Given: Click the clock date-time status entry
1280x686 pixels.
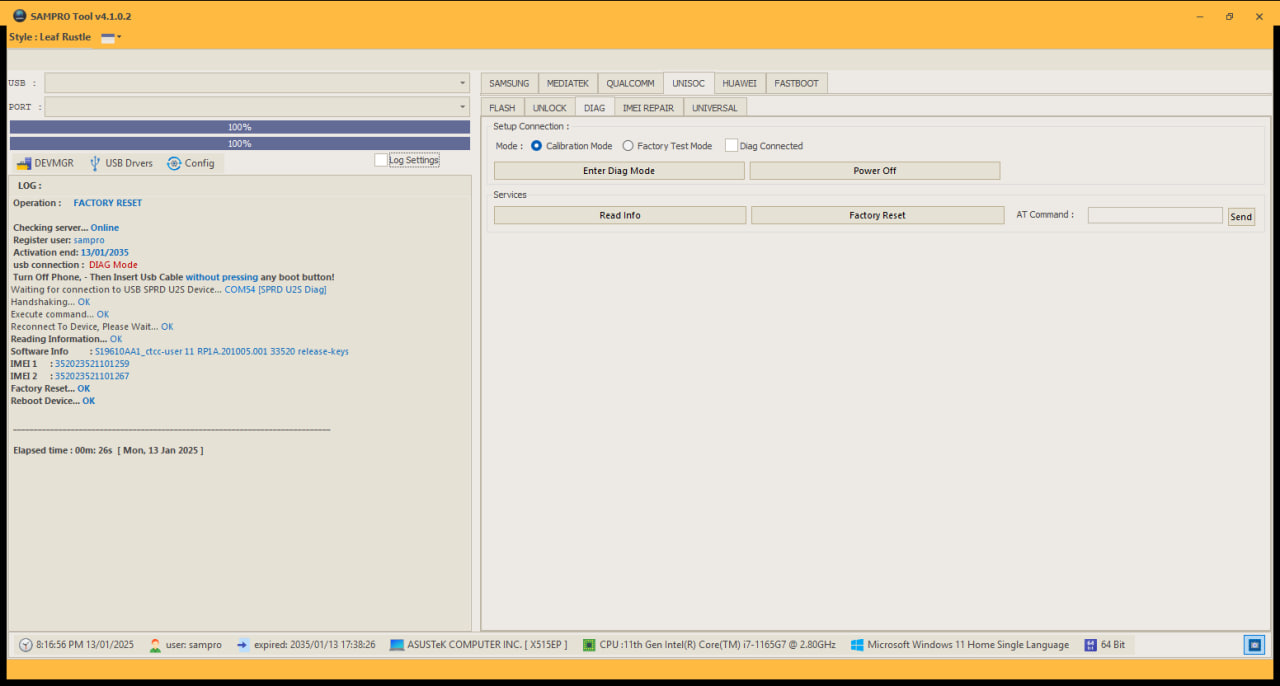Looking at the screenshot, I should [x=76, y=645].
